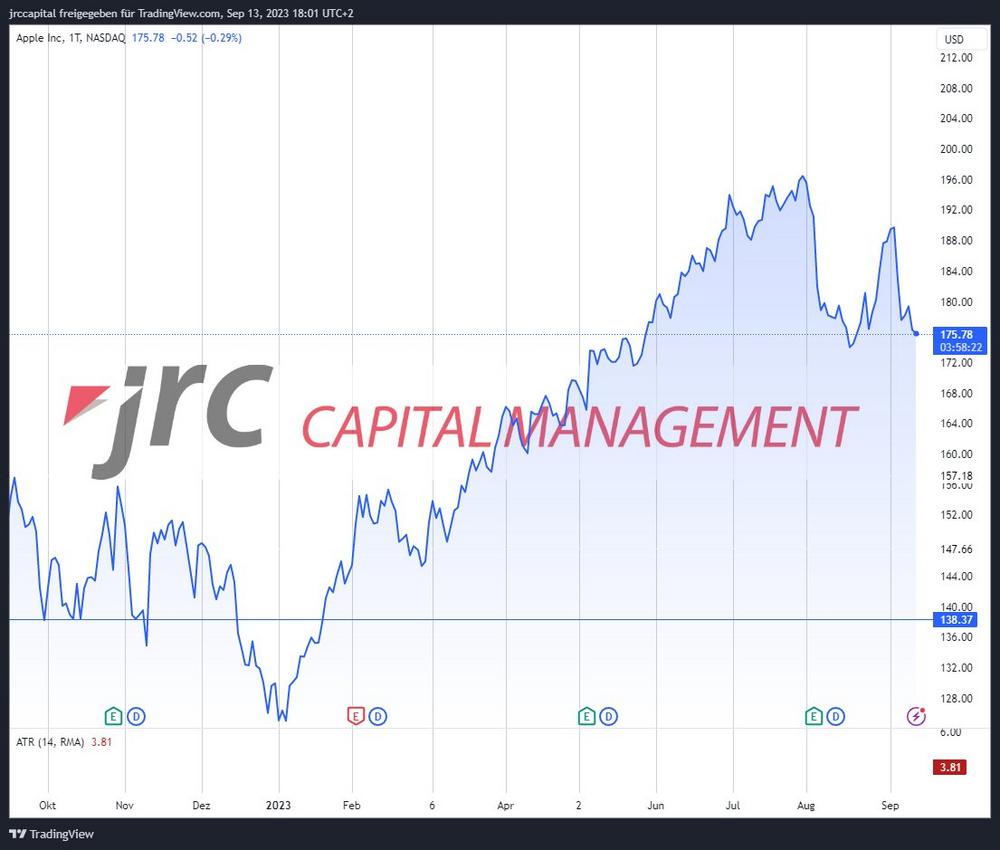Click the green earnings marker near November
This screenshot has width=1000, height=850.
[x=113, y=716]
